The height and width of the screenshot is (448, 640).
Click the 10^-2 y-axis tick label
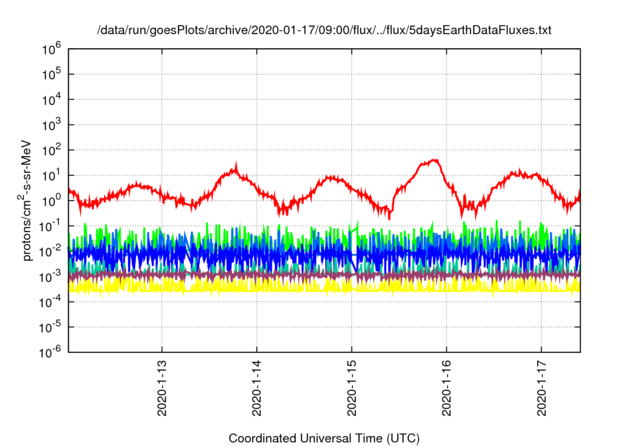pyautogui.click(x=50, y=251)
